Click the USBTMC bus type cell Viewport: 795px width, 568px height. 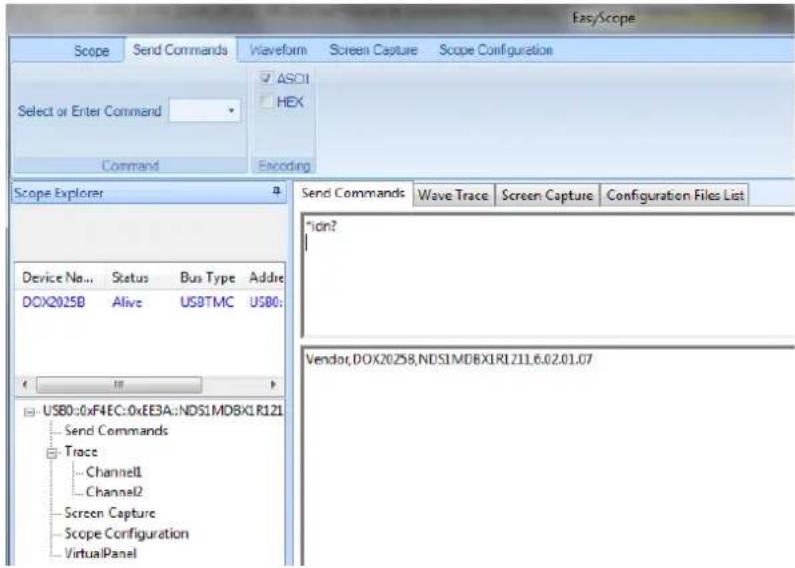(x=207, y=302)
